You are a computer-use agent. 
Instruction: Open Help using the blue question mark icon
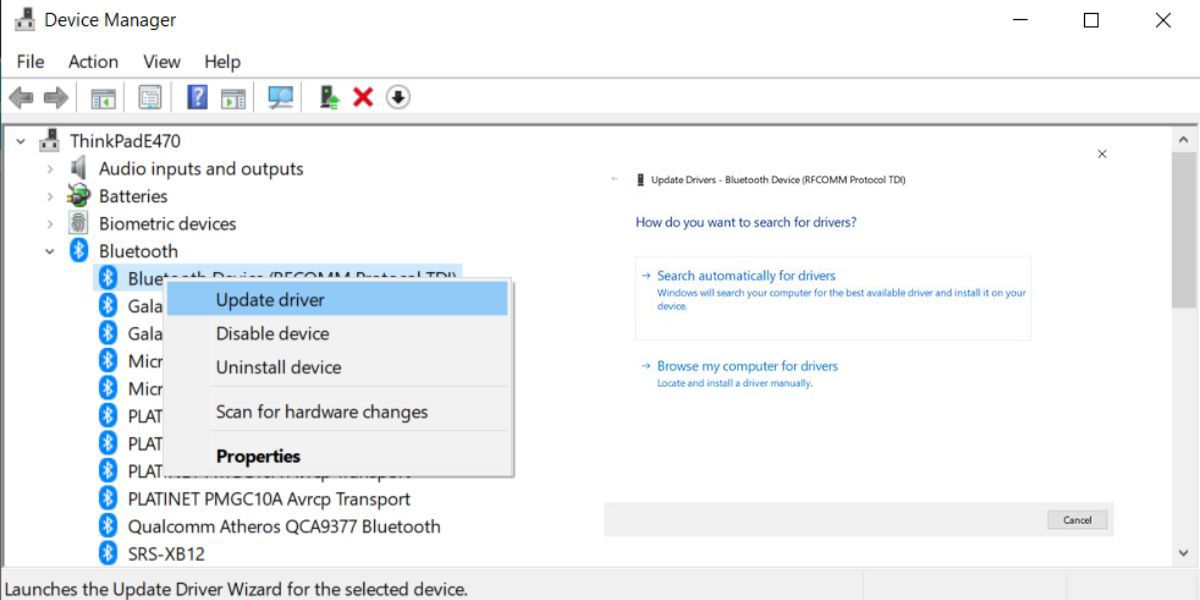tap(196, 97)
